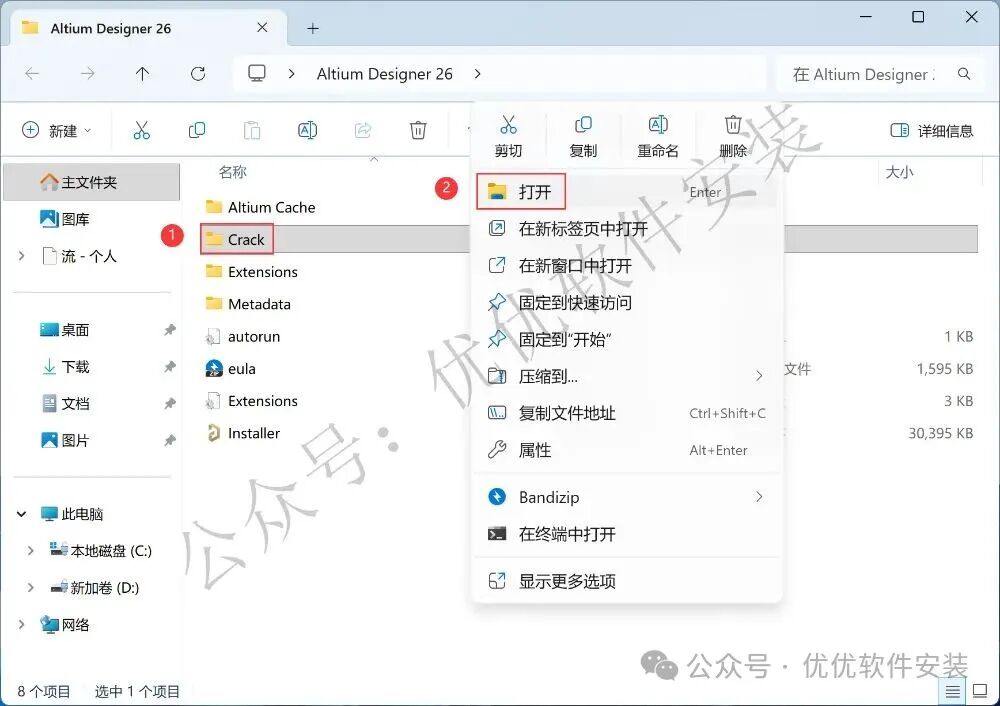Unpin 桌面 using its pin icon
Image resolution: width=1000 pixels, height=706 pixels.
tap(170, 330)
